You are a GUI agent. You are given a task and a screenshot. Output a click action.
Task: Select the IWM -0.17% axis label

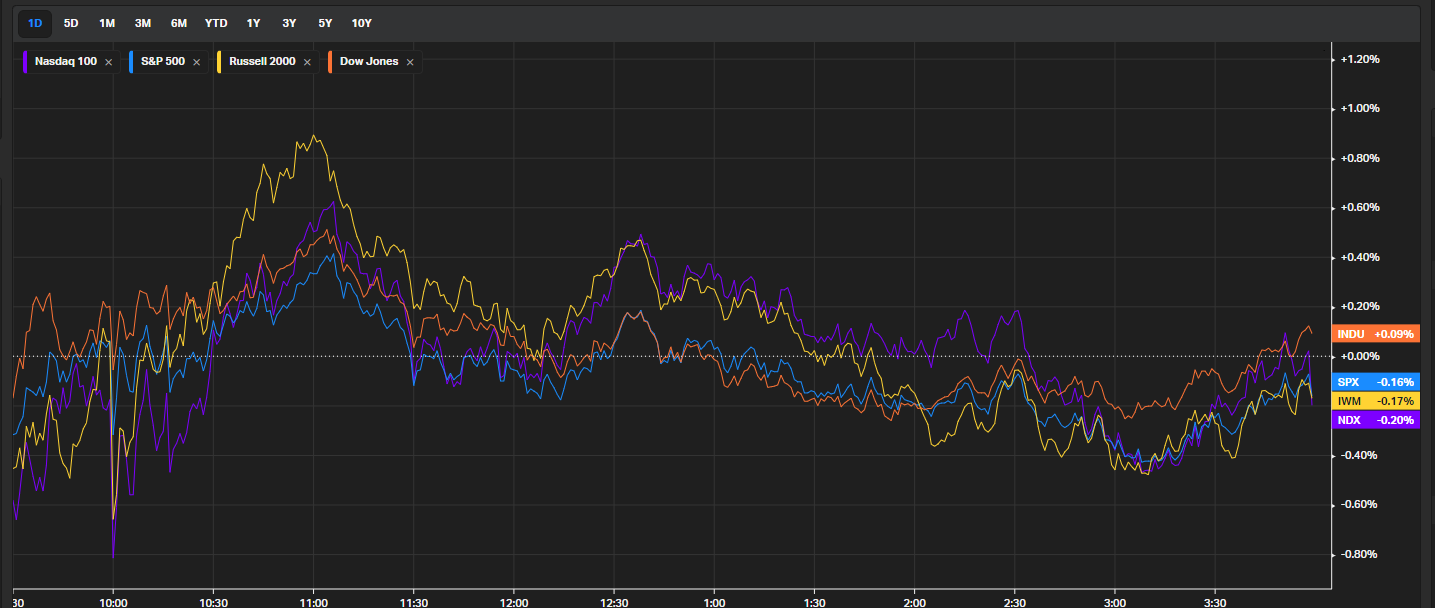pos(1375,401)
